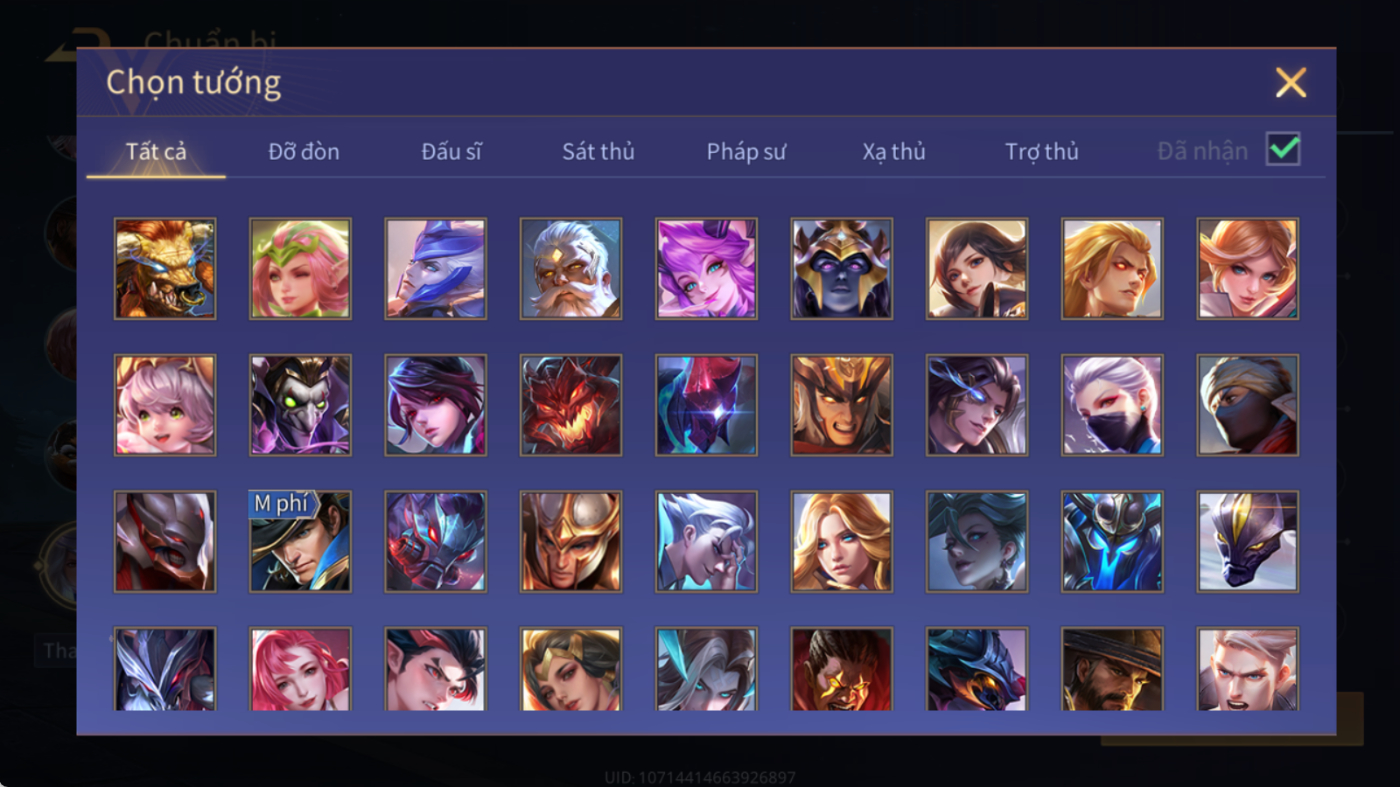
Task: Select the masked ninja with headwrap
Action: point(1248,405)
